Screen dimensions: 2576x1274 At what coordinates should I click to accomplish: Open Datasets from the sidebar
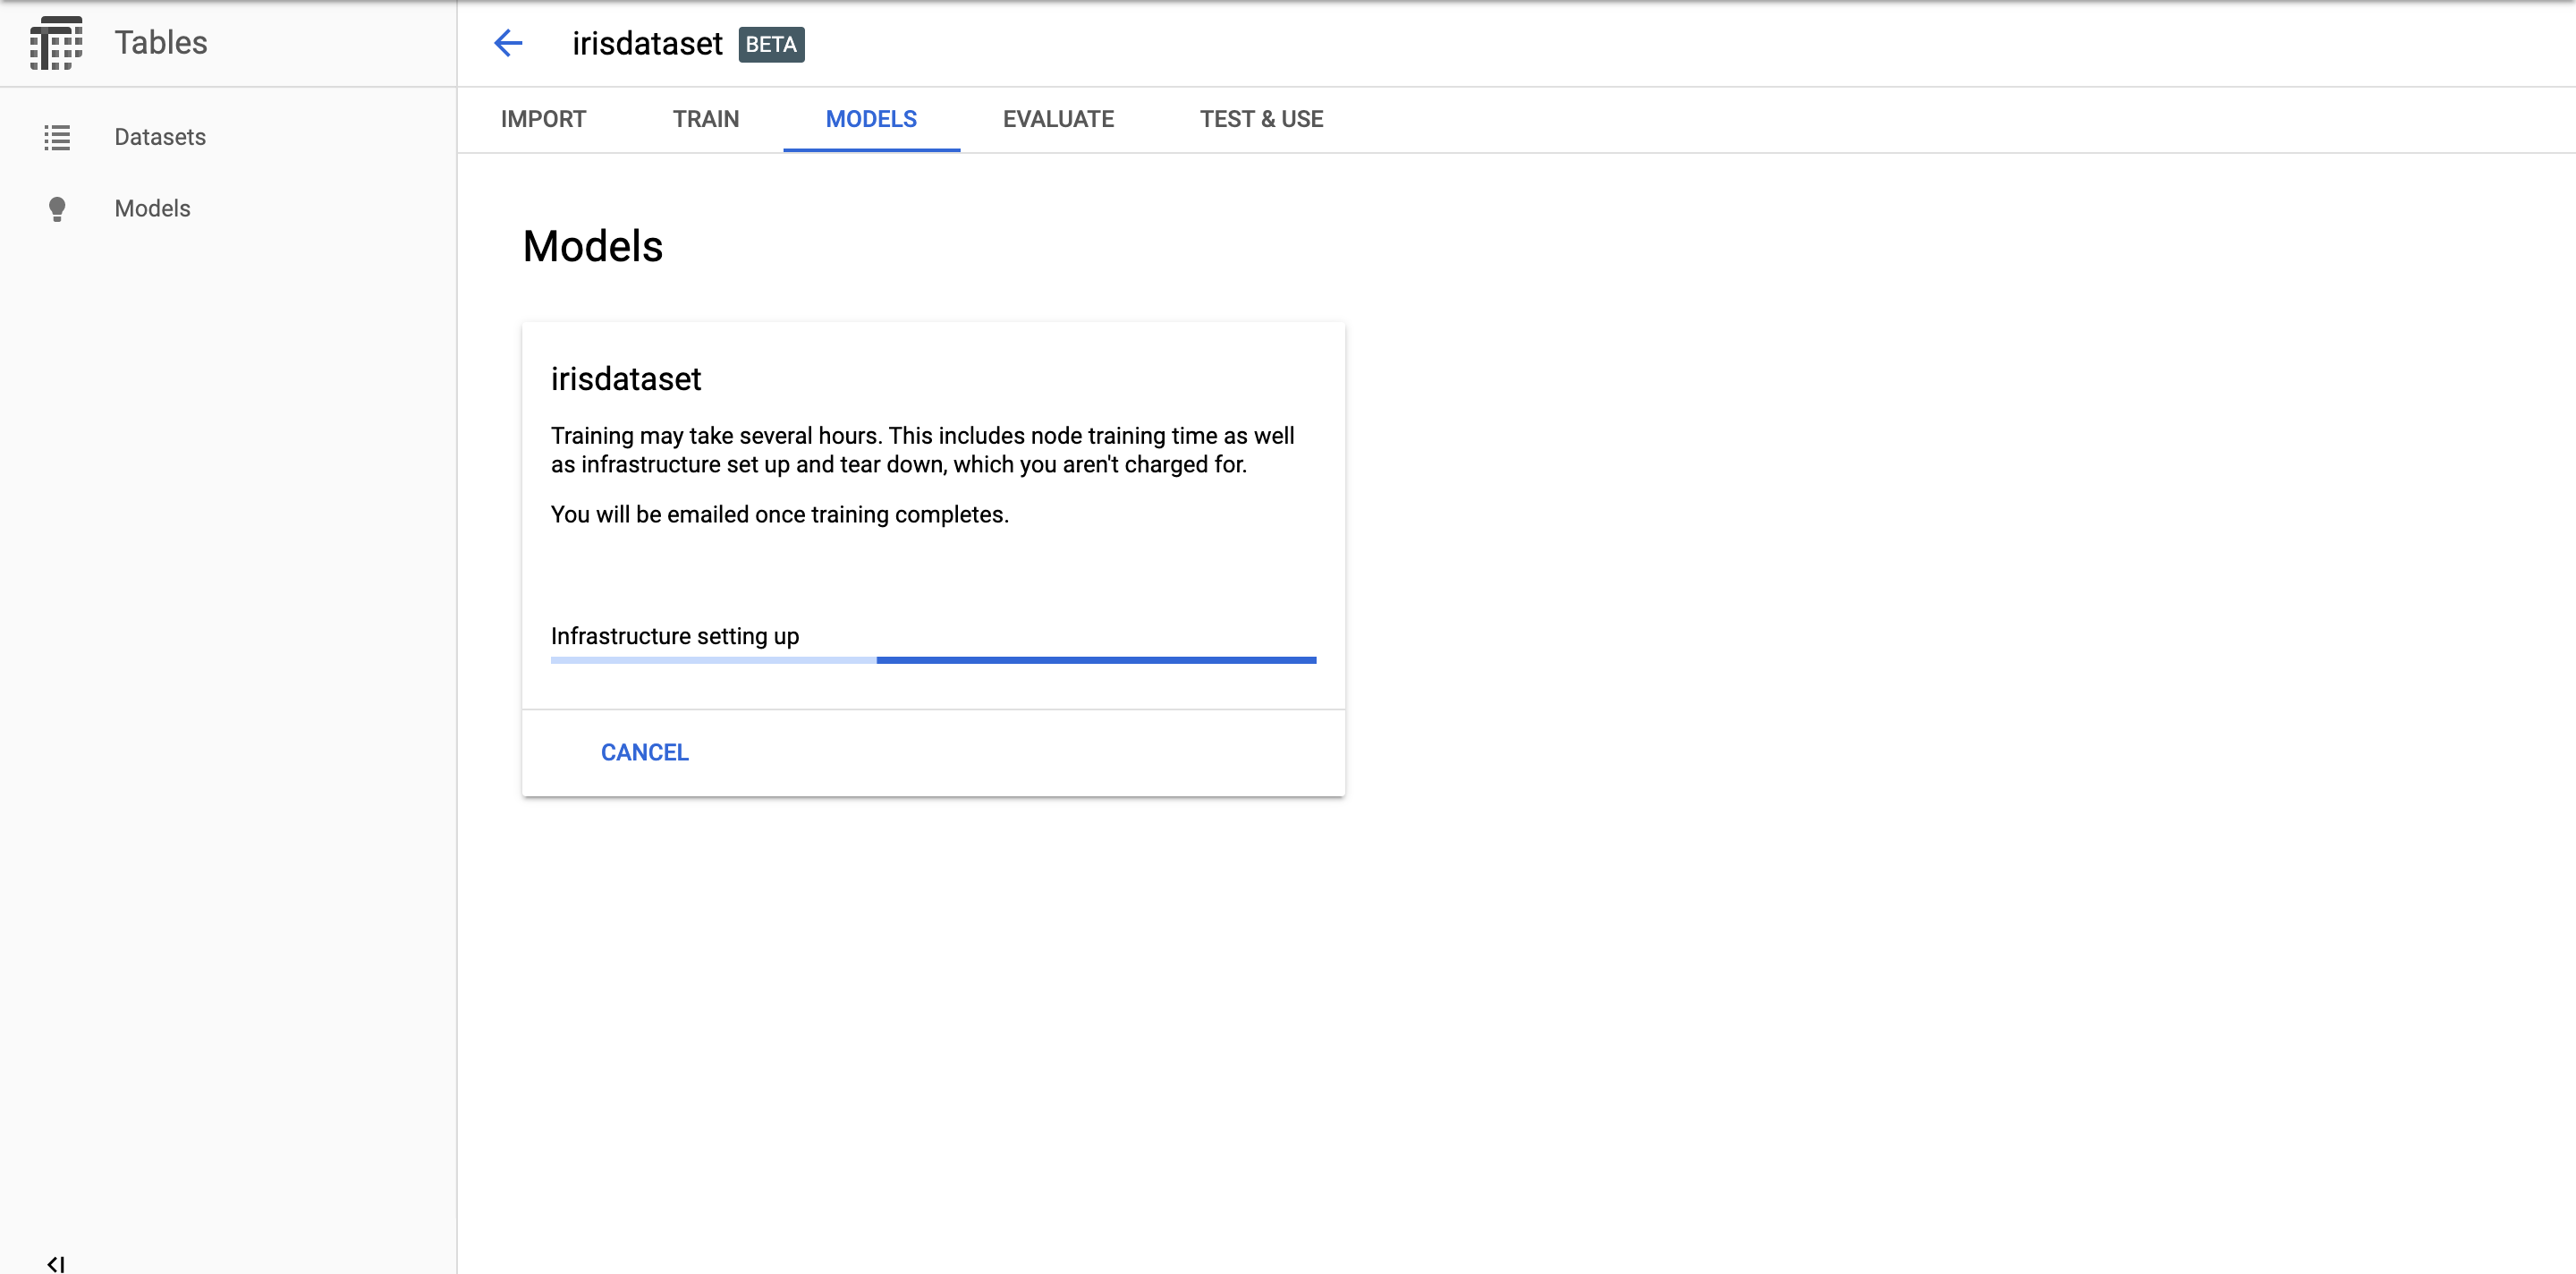pyautogui.click(x=159, y=137)
